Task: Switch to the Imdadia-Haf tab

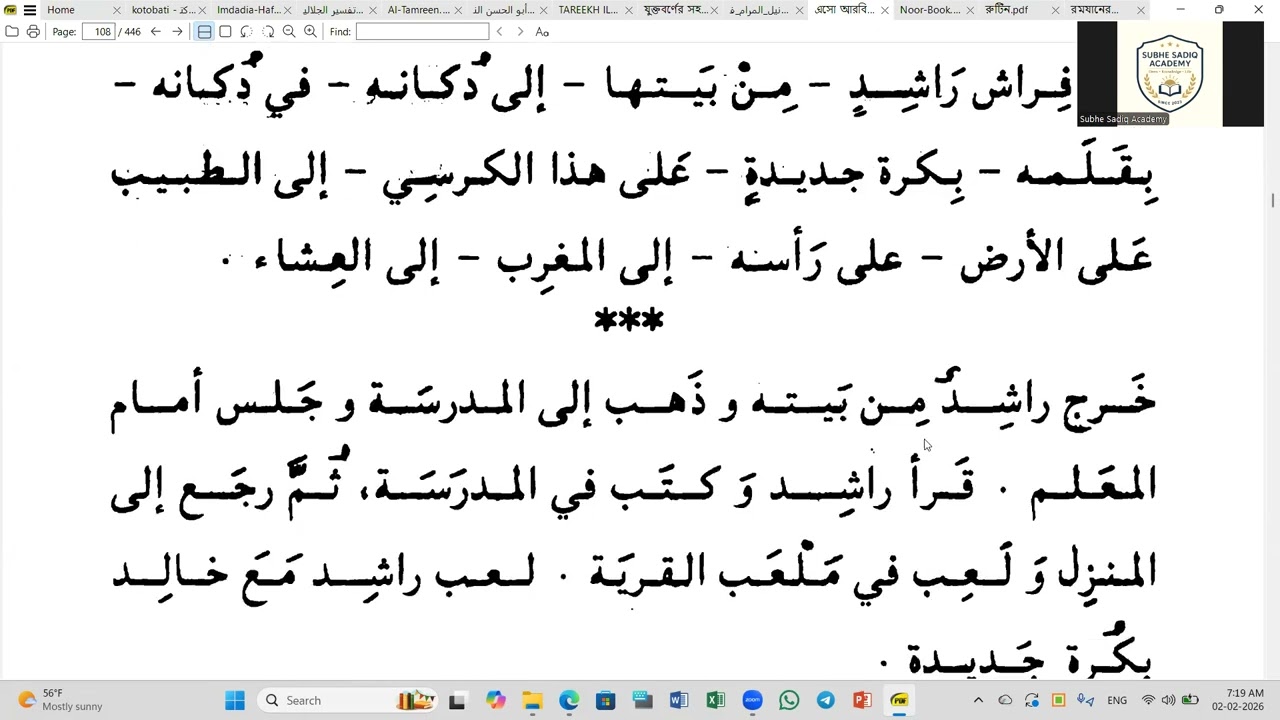Action: coord(247,10)
